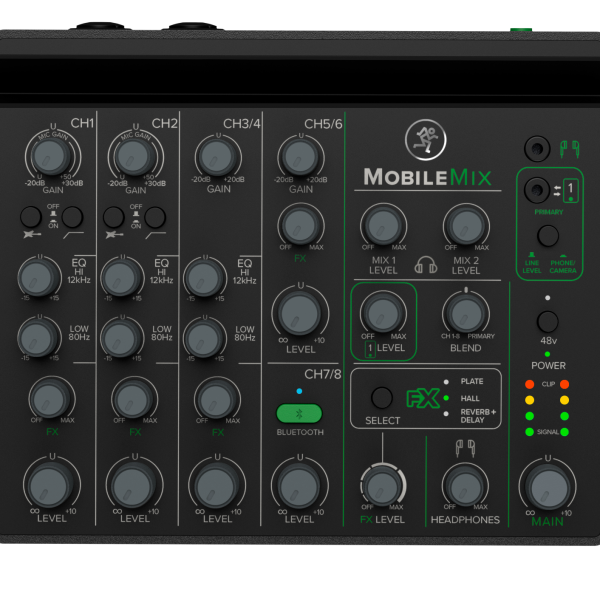The width and height of the screenshot is (600, 600).
Task: Click the CH3/4 LEVEL knob
Action: click(217, 486)
